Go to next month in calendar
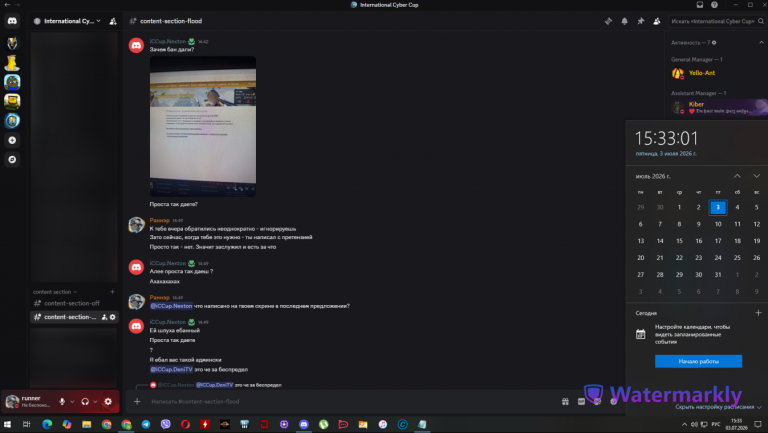 (756, 176)
